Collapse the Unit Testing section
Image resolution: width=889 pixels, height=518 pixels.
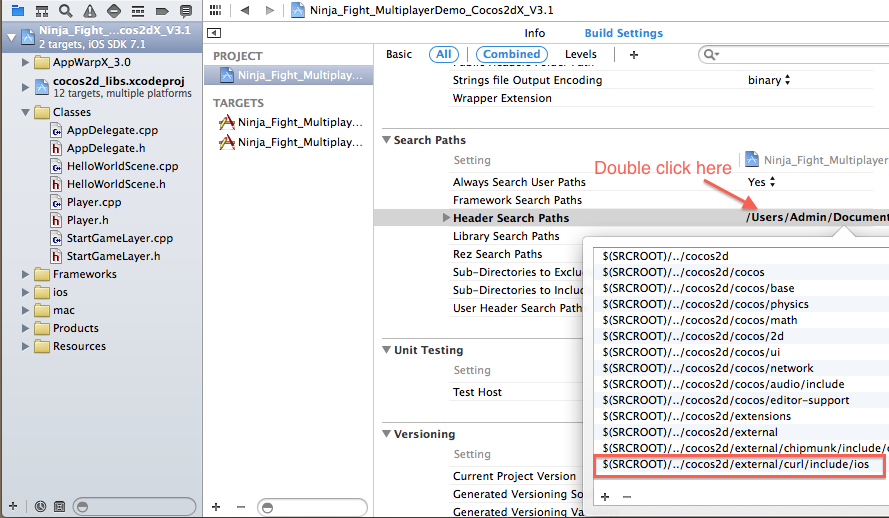tap(387, 350)
